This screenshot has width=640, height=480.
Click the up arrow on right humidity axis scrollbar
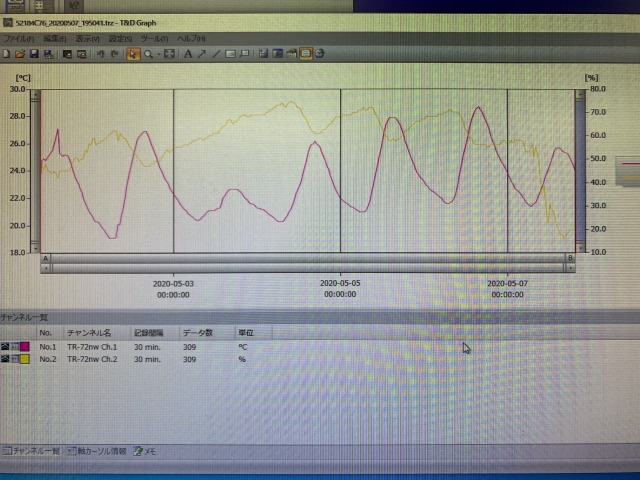click(x=580, y=95)
